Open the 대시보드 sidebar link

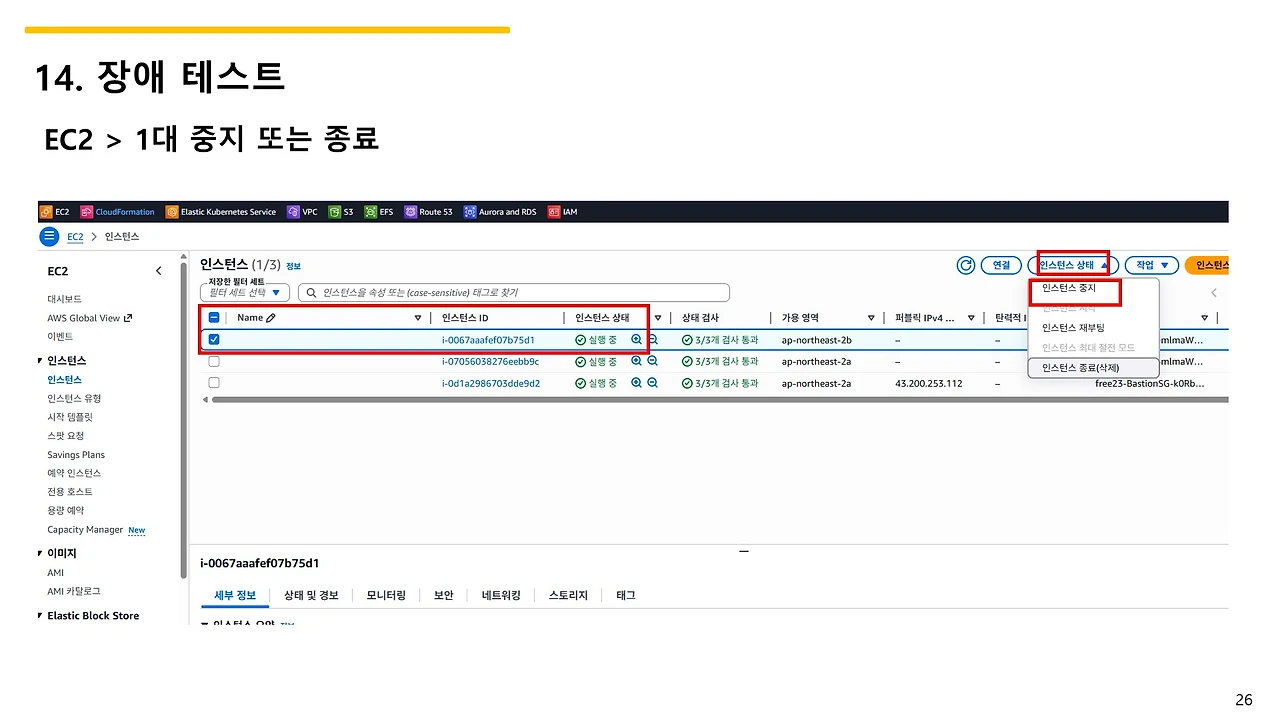point(64,299)
